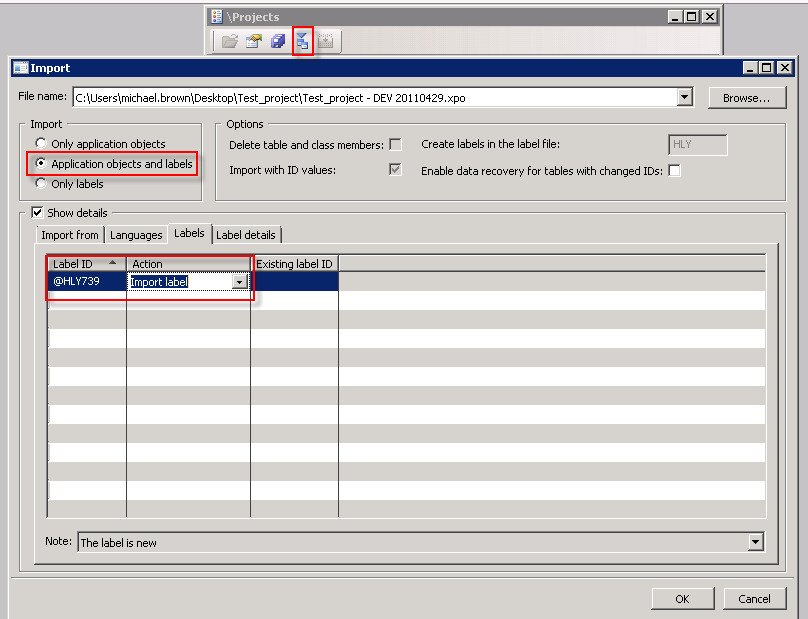
Task: Click the open project folder icon
Action: [x=228, y=40]
